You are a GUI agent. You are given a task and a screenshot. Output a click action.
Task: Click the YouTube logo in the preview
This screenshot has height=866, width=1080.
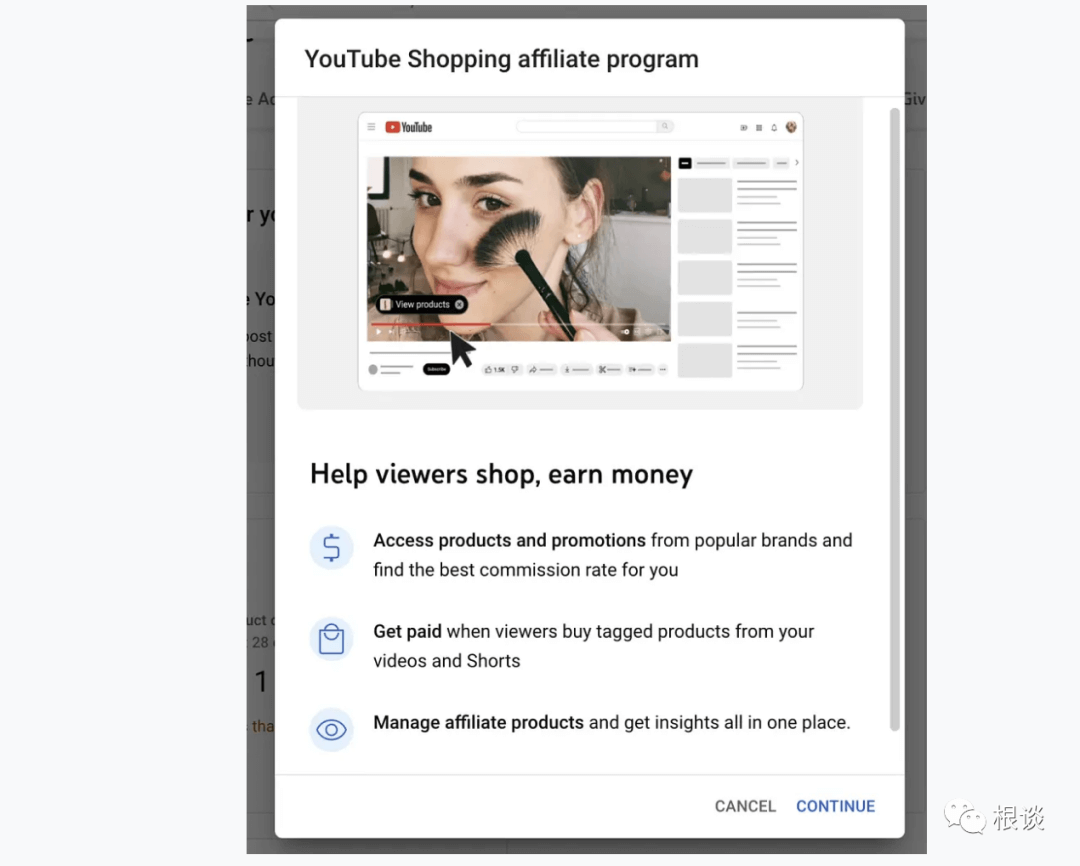[x=409, y=127]
